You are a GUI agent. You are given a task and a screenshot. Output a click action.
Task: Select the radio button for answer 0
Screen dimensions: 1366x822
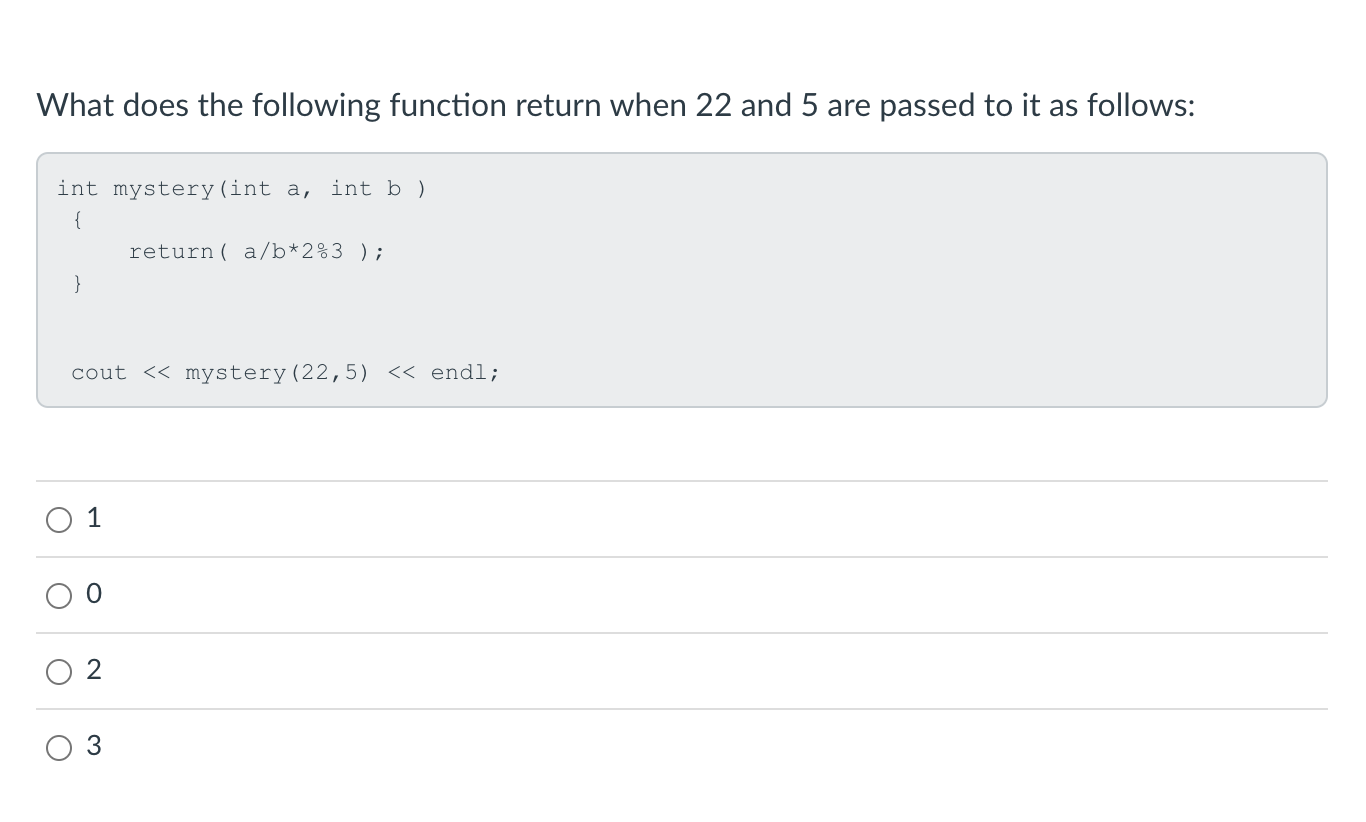pyautogui.click(x=59, y=594)
